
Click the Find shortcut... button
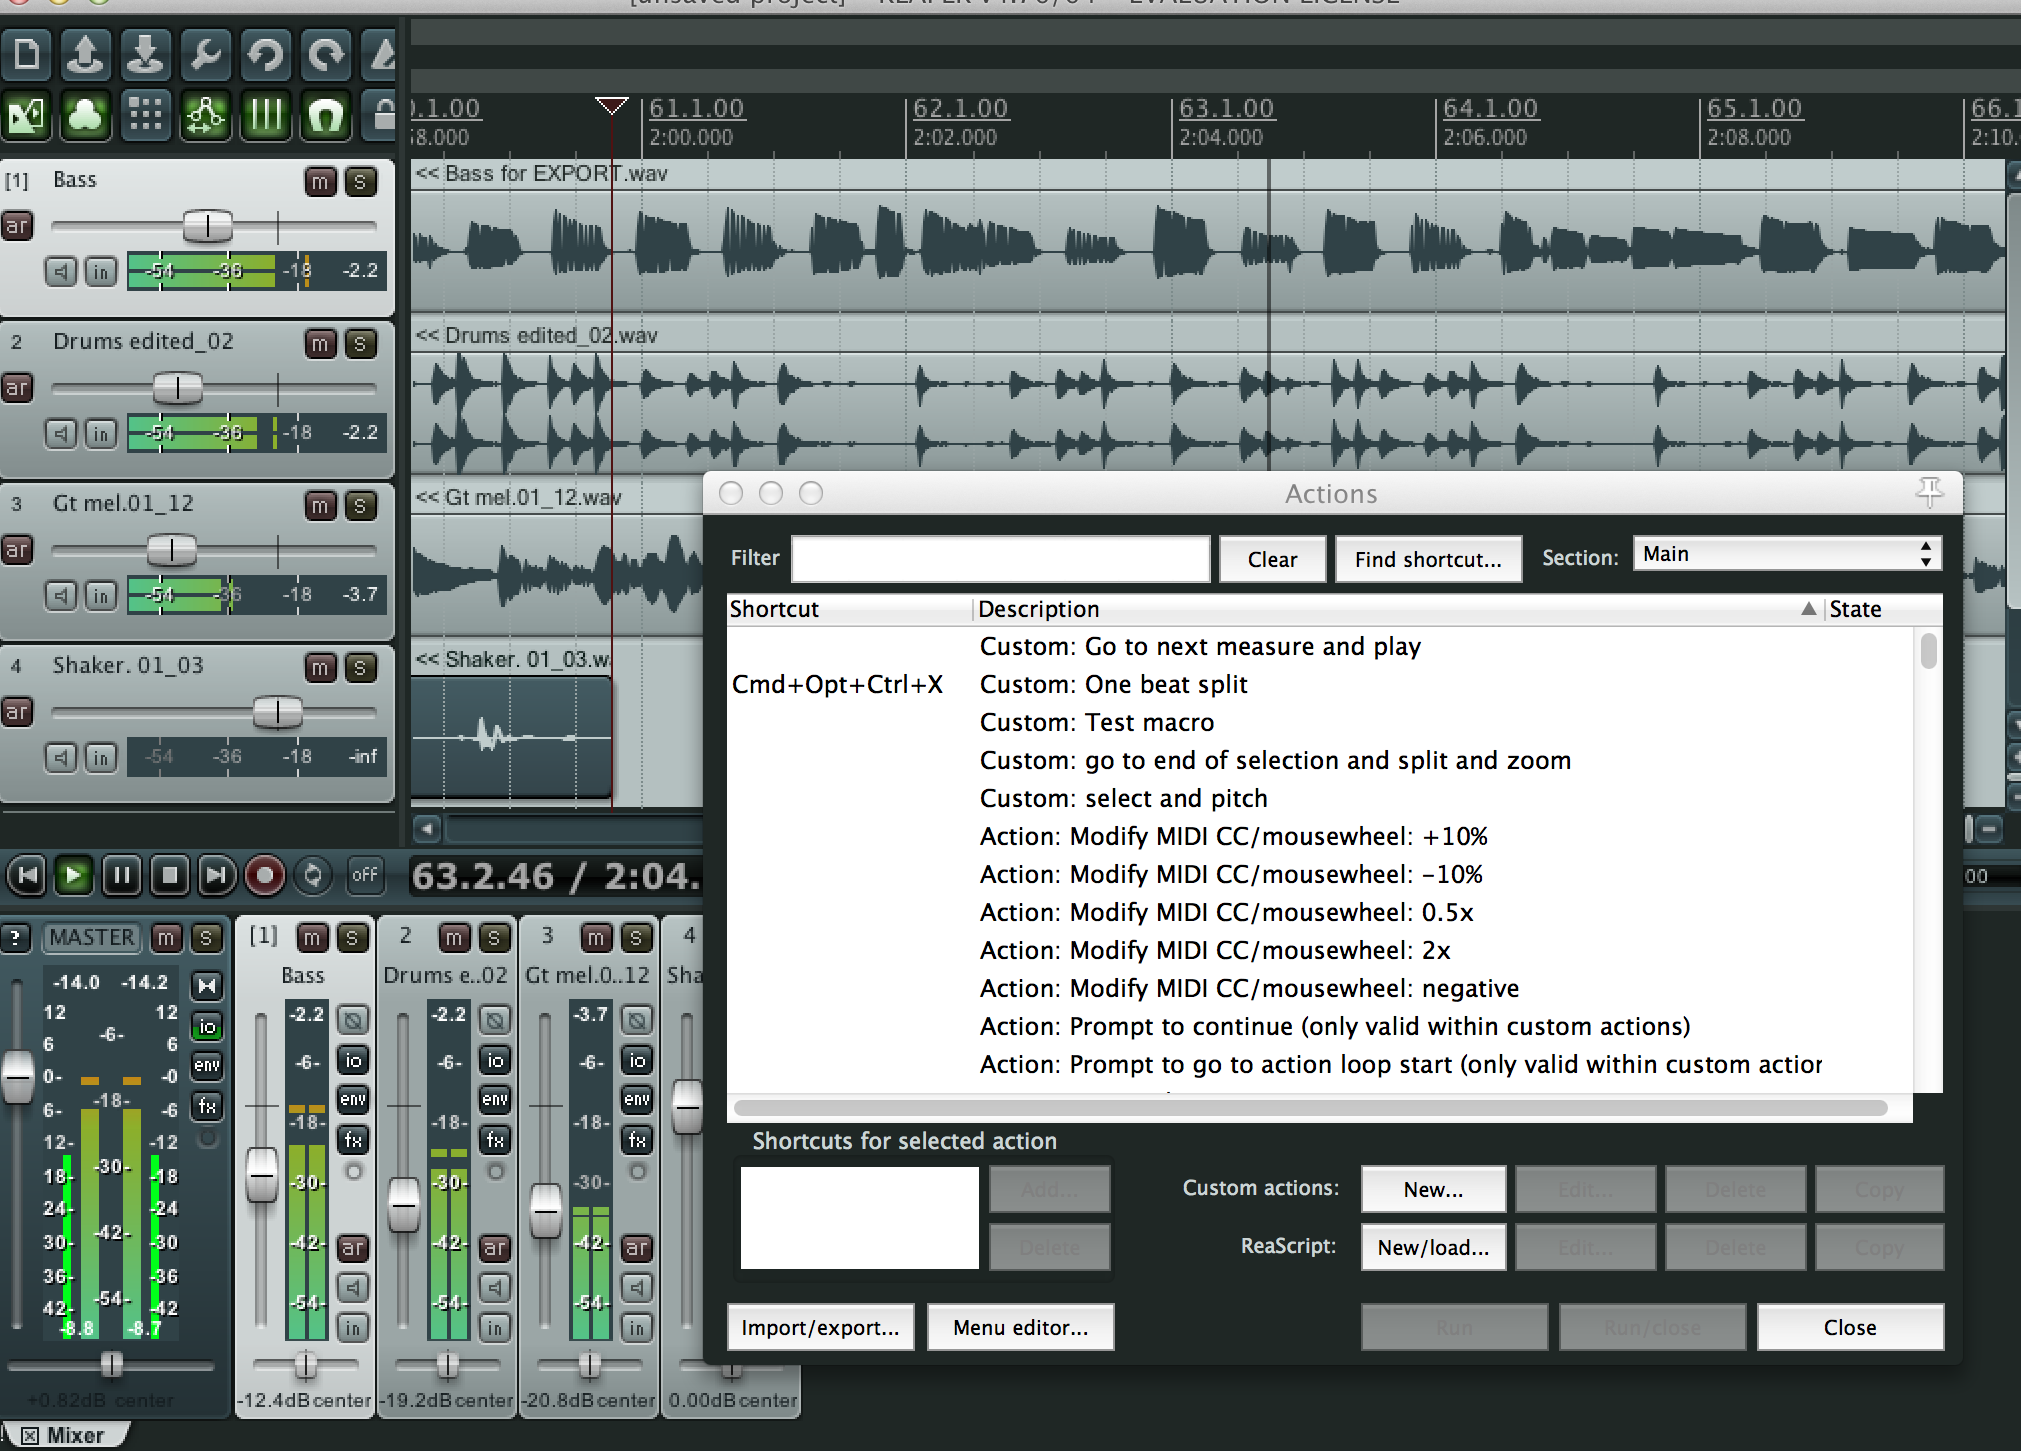tap(1427, 559)
